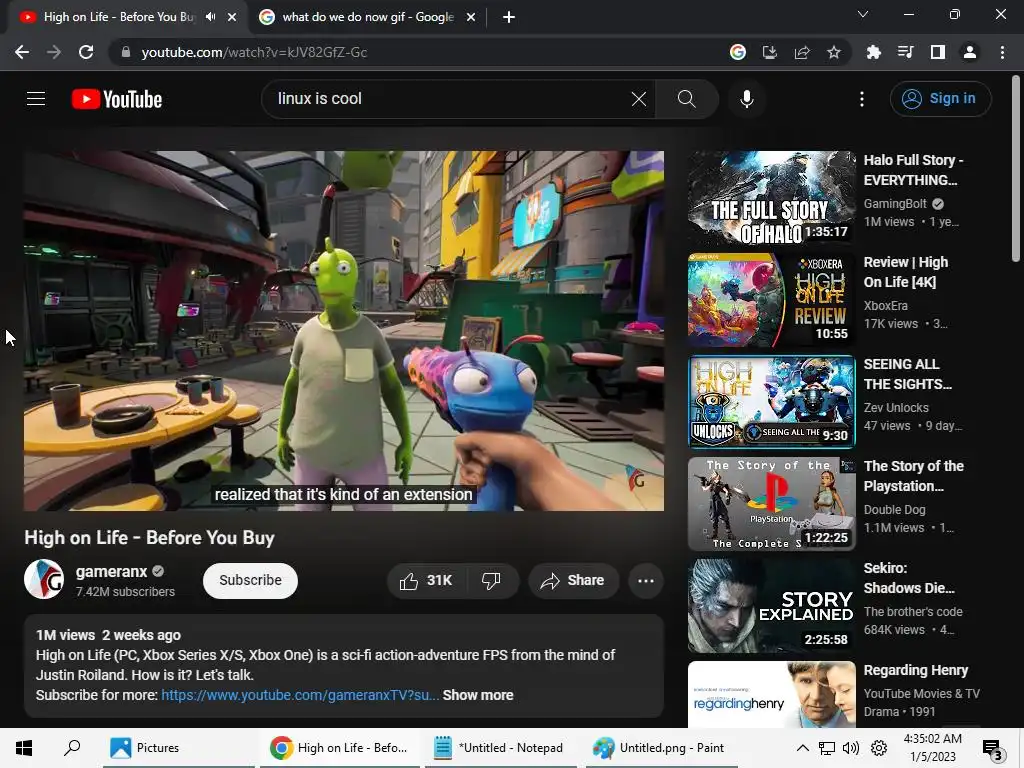1024x768 pixels.
Task: Click the video player to pause playback
Action: coord(344,330)
